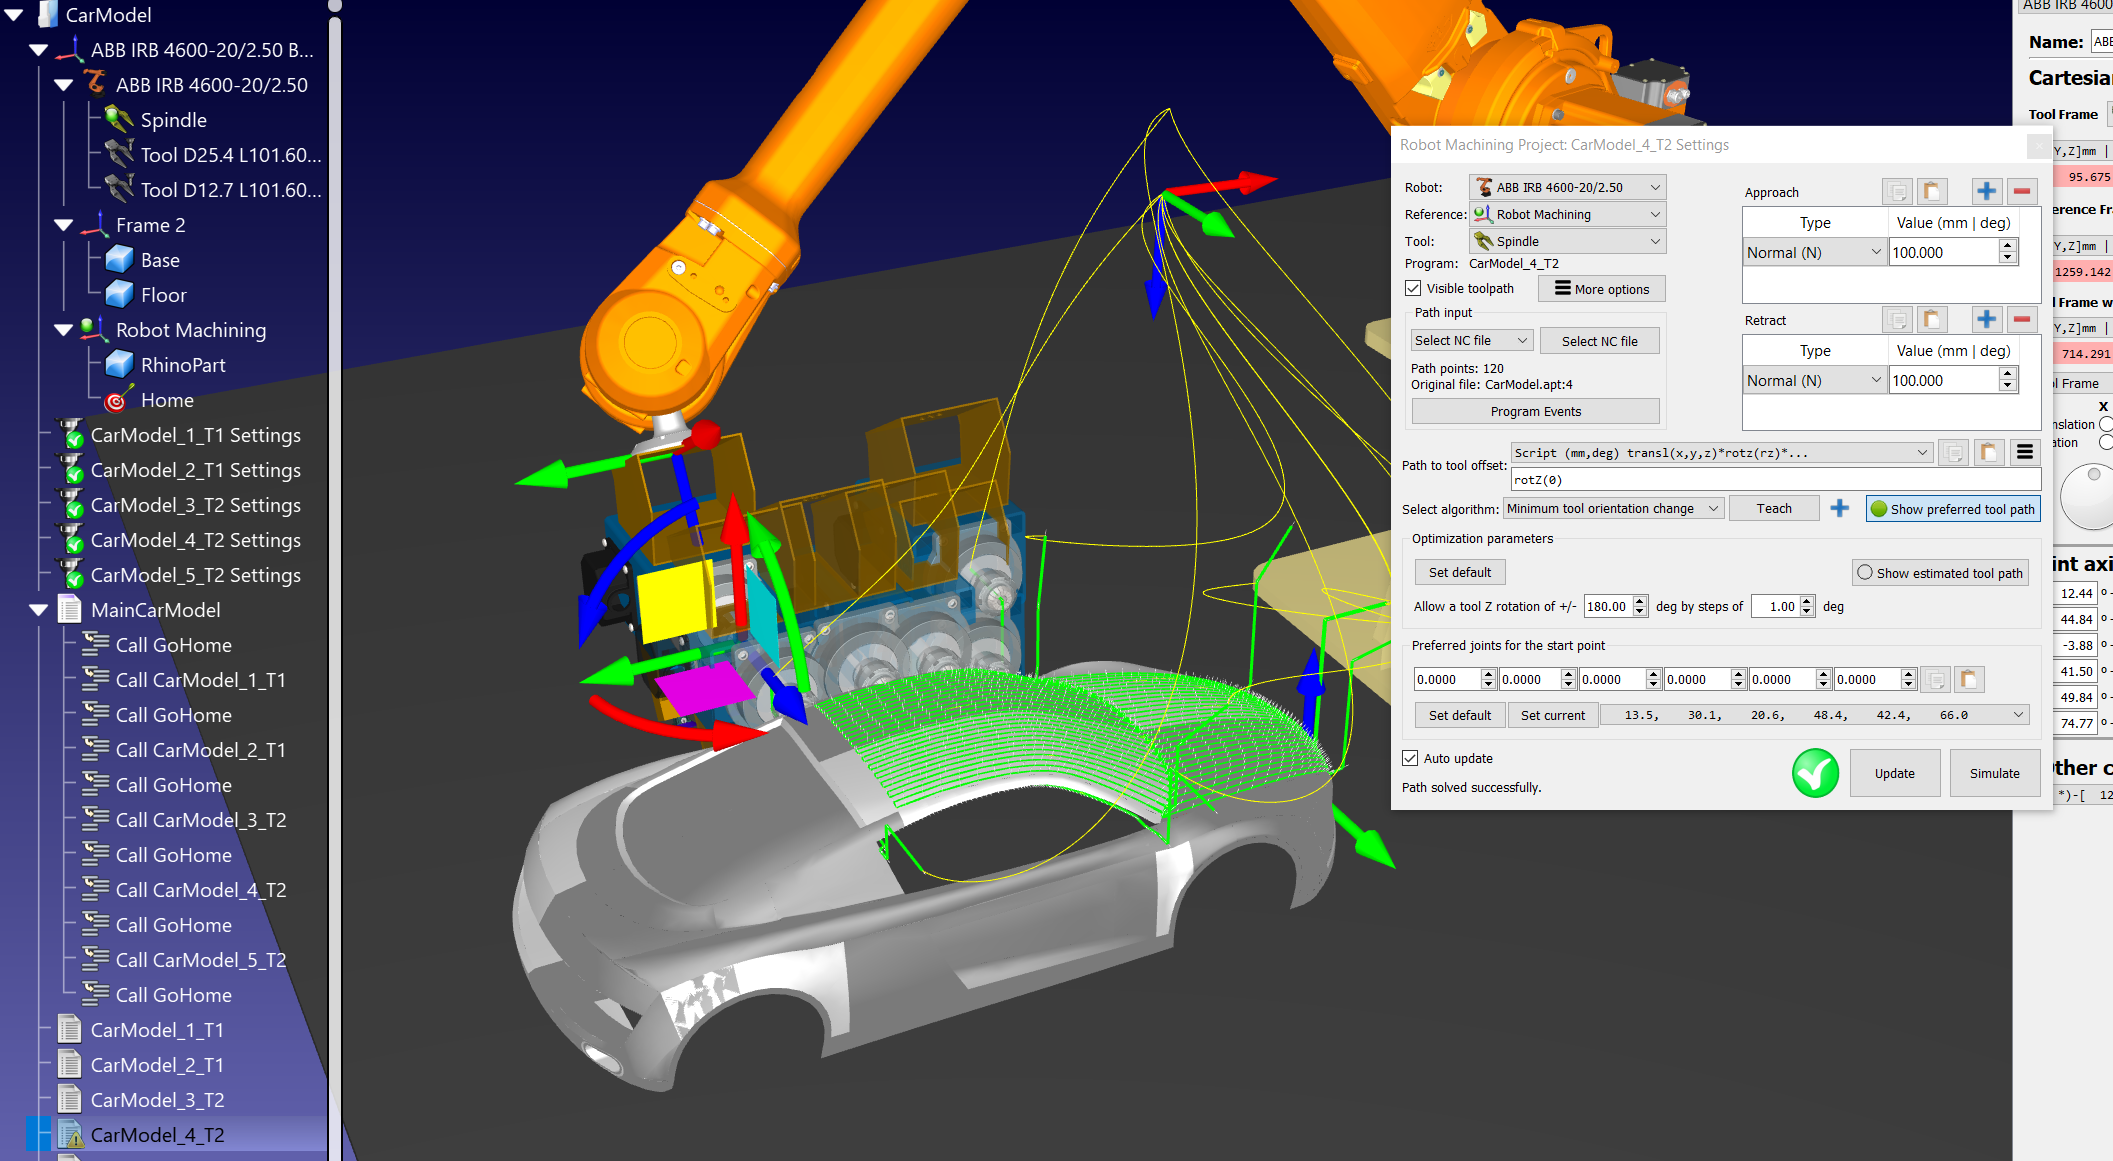This screenshot has width=2113, height=1161.
Task: Click the Retract paste icon
Action: pyautogui.click(x=1931, y=319)
